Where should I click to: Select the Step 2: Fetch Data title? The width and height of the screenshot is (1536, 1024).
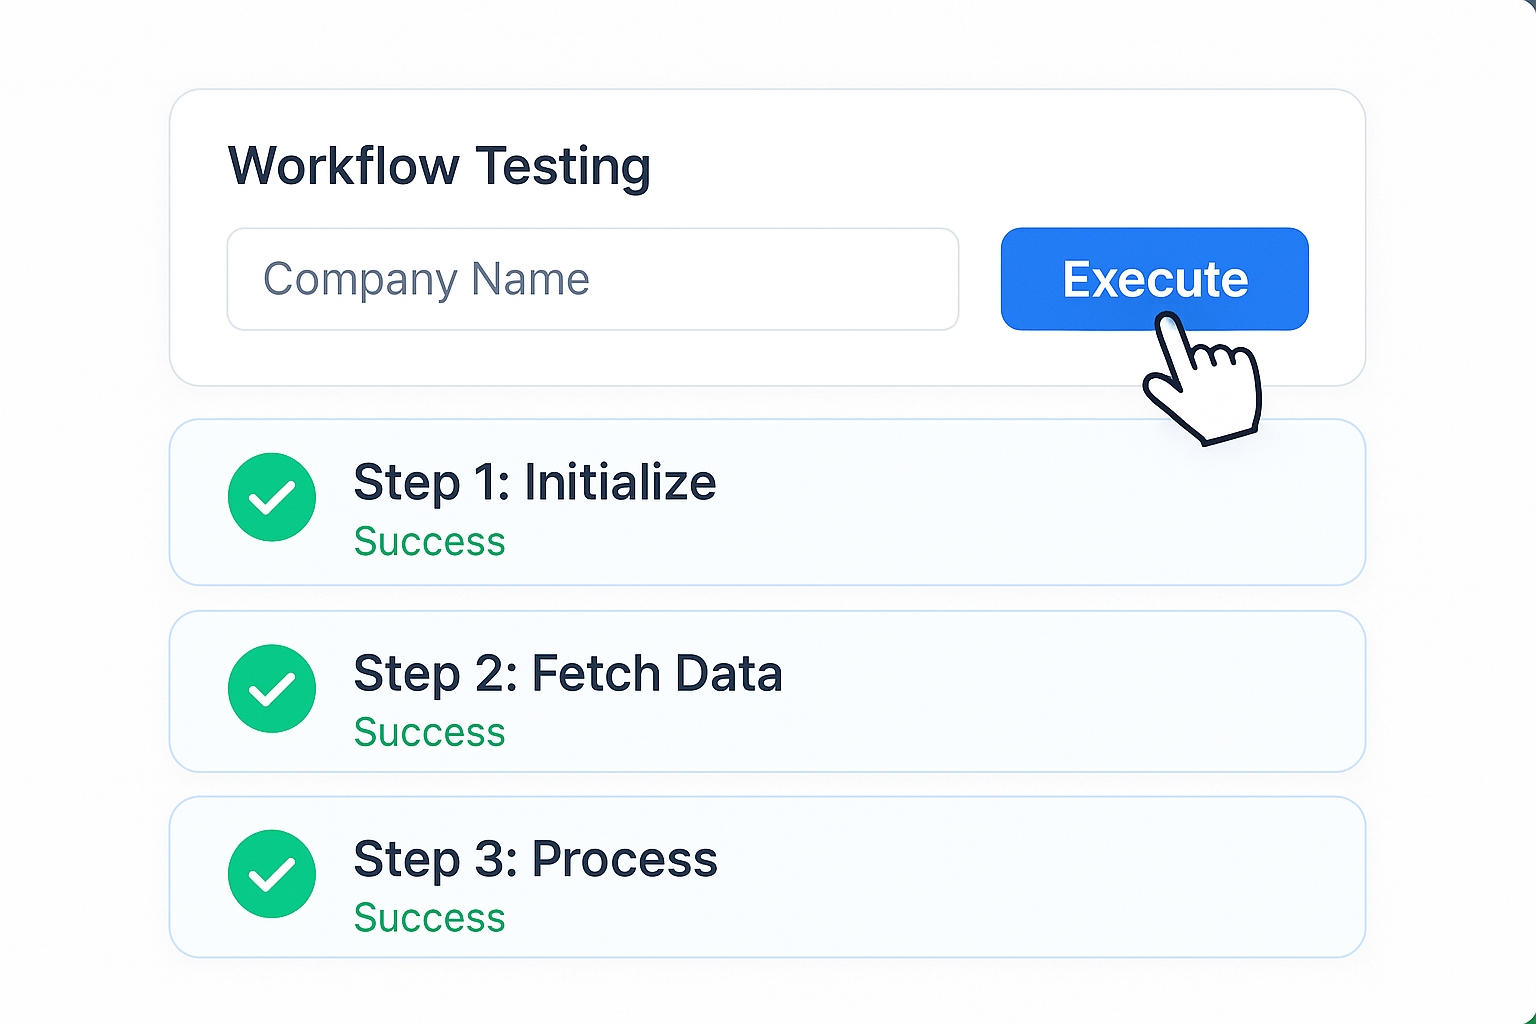(x=567, y=673)
